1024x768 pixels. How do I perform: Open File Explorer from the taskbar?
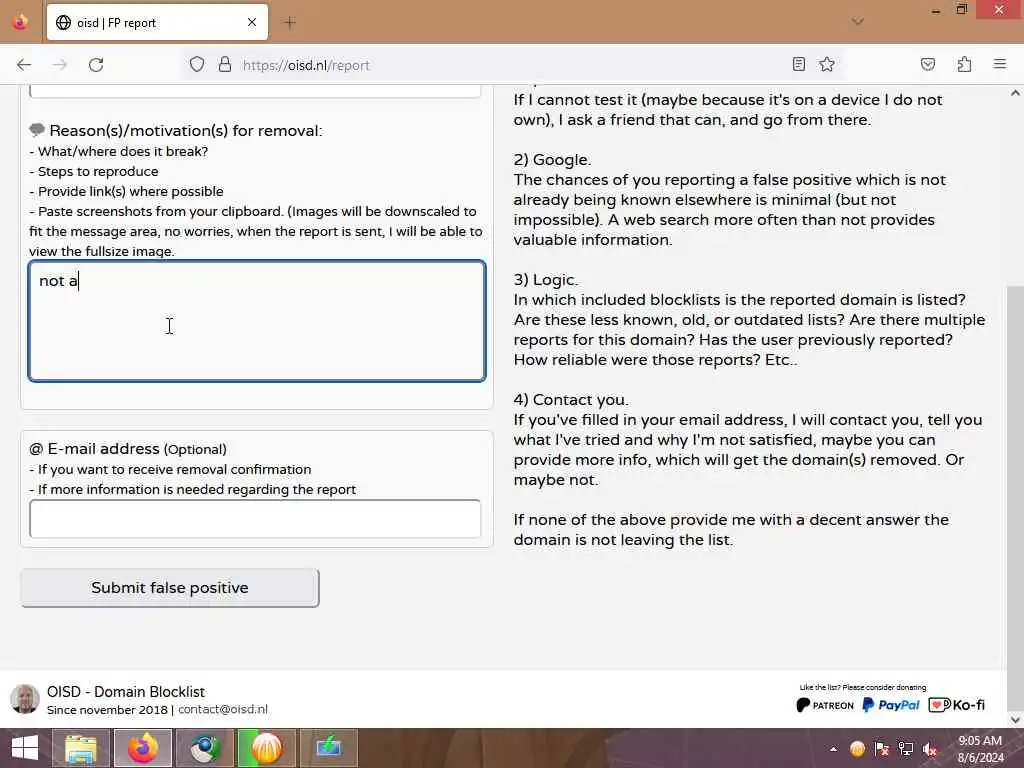(81, 748)
